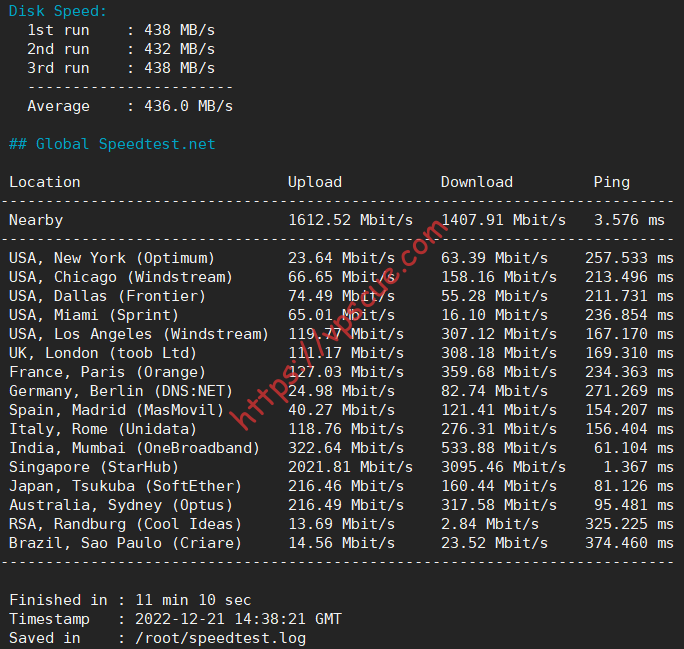Click Randburg download 2.84 Mbit/s
The height and width of the screenshot is (649, 684).
(490, 524)
